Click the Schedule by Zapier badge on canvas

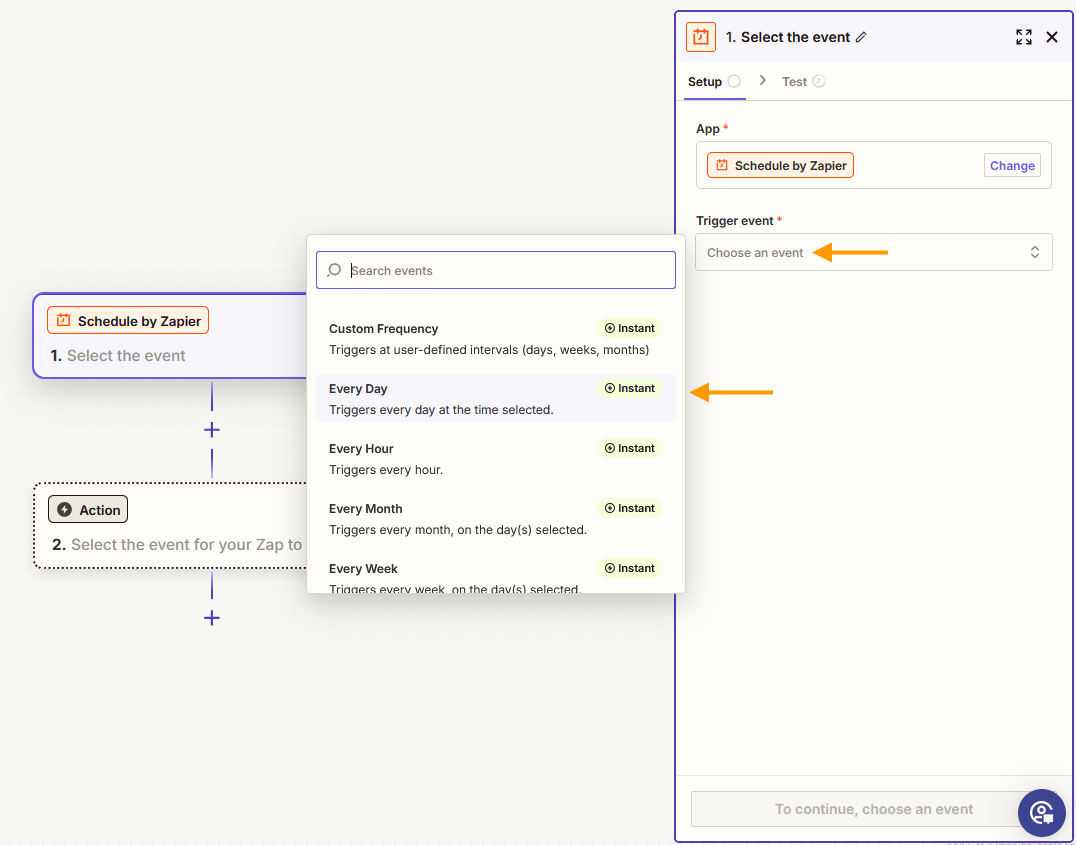[128, 321]
